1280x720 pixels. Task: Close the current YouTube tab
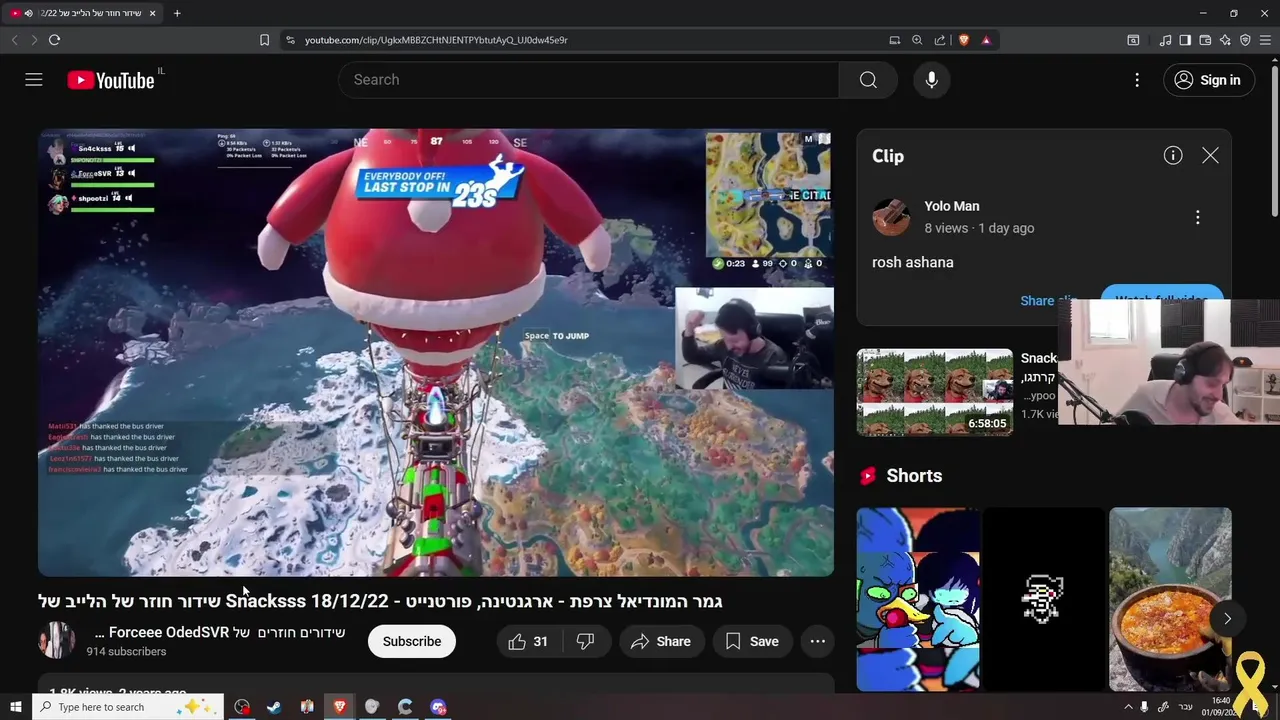[x=152, y=13]
